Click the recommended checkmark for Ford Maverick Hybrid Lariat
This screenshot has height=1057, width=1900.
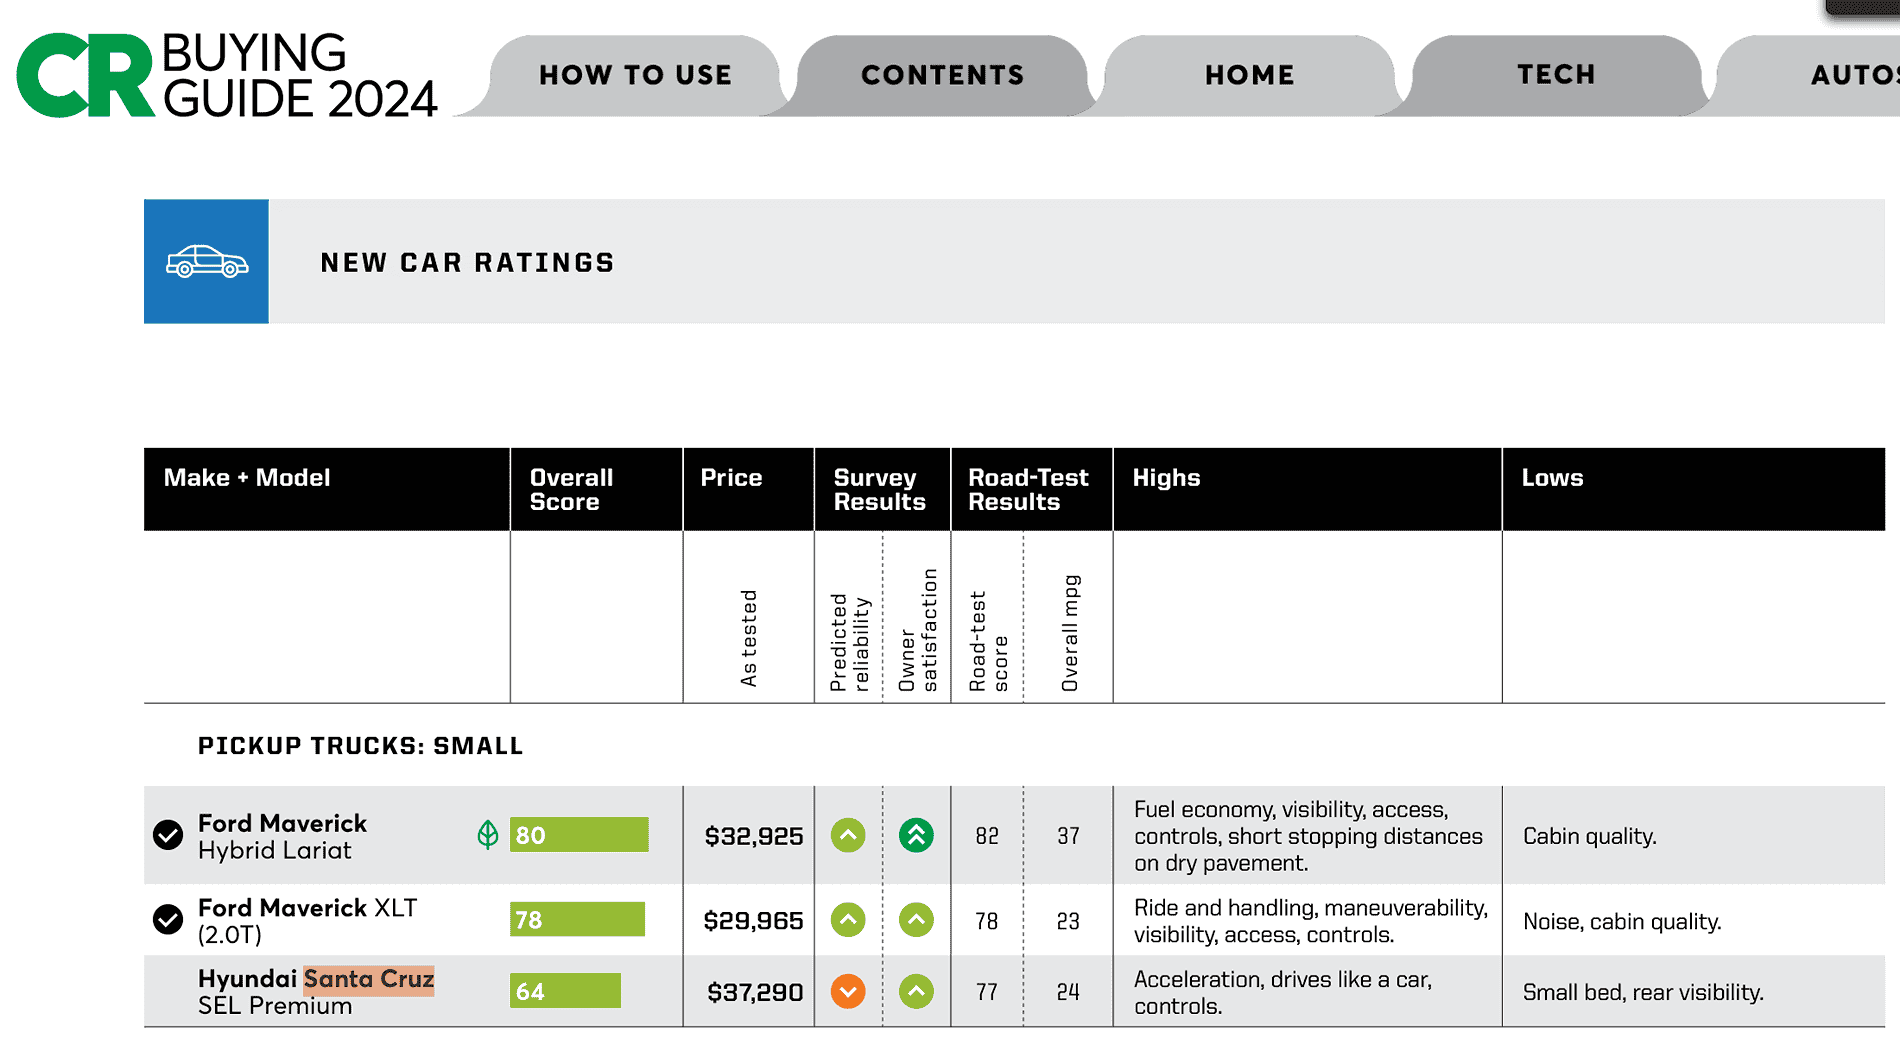point(168,835)
